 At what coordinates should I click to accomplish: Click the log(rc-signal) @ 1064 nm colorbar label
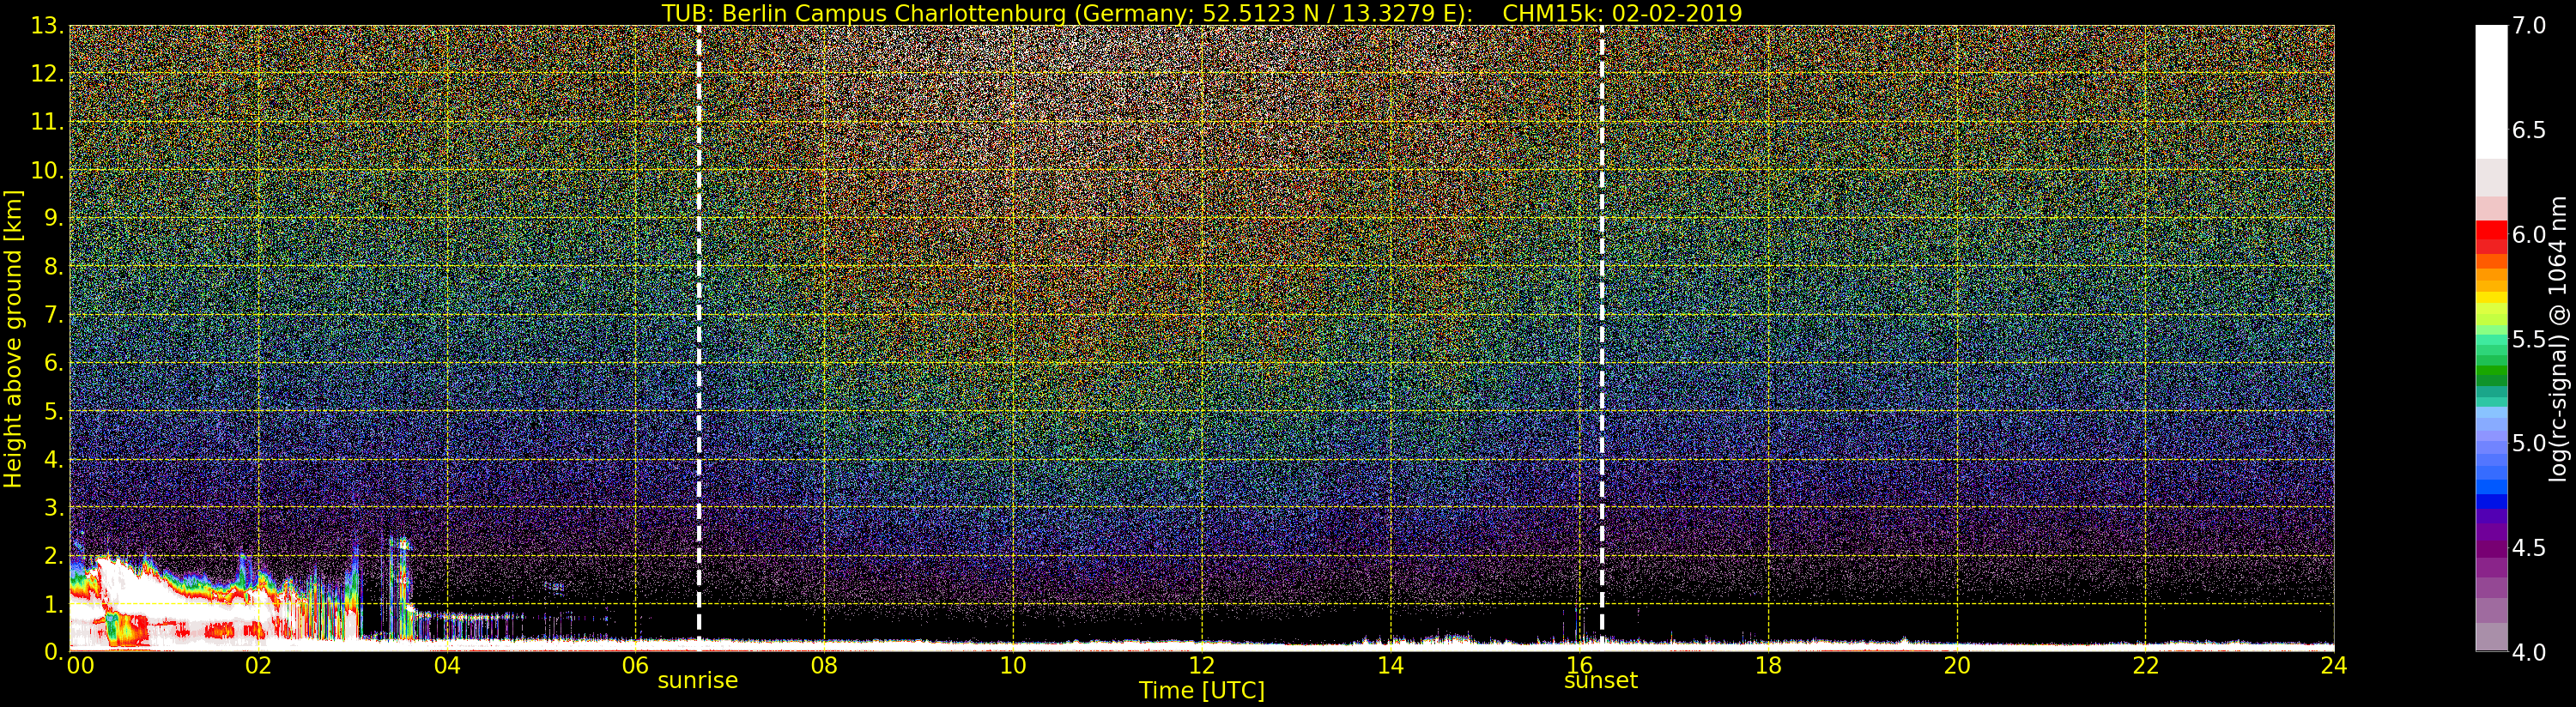click(x=2558, y=339)
